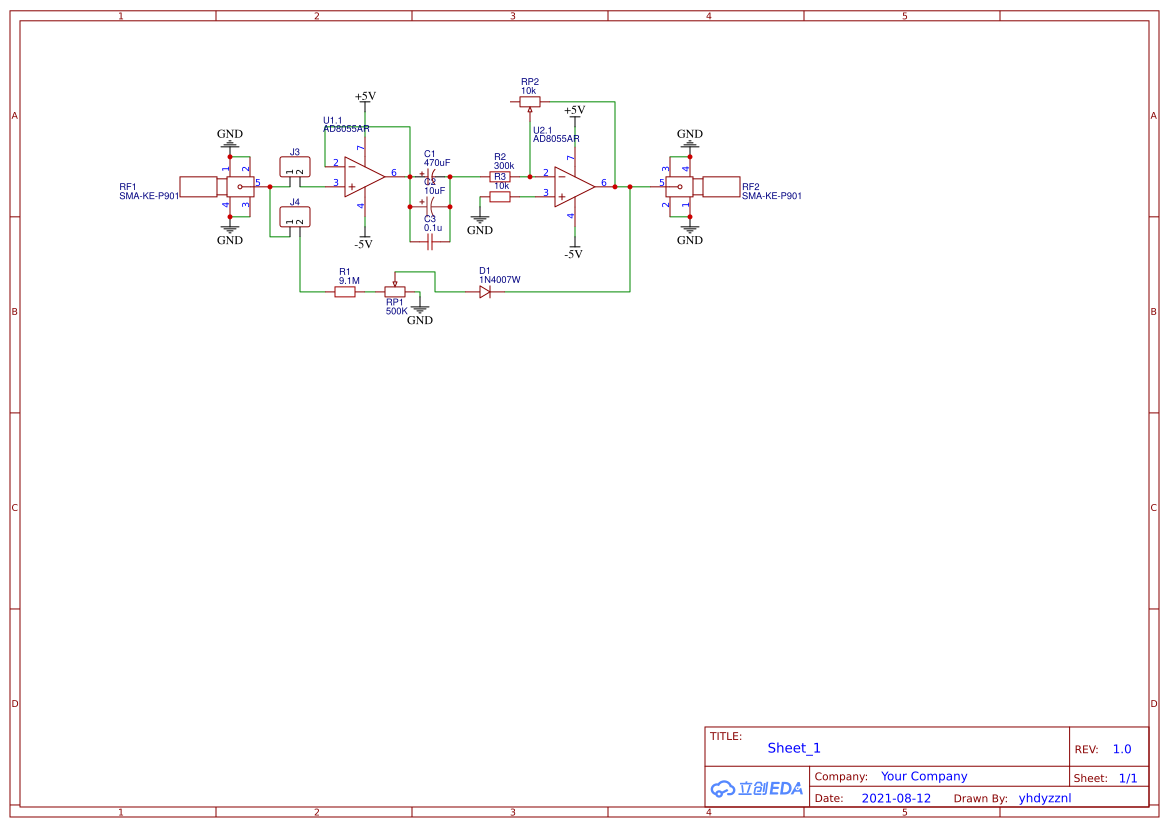Click the R3 resistor symbol
This screenshot has width=1169, height=827.
[x=500, y=197]
